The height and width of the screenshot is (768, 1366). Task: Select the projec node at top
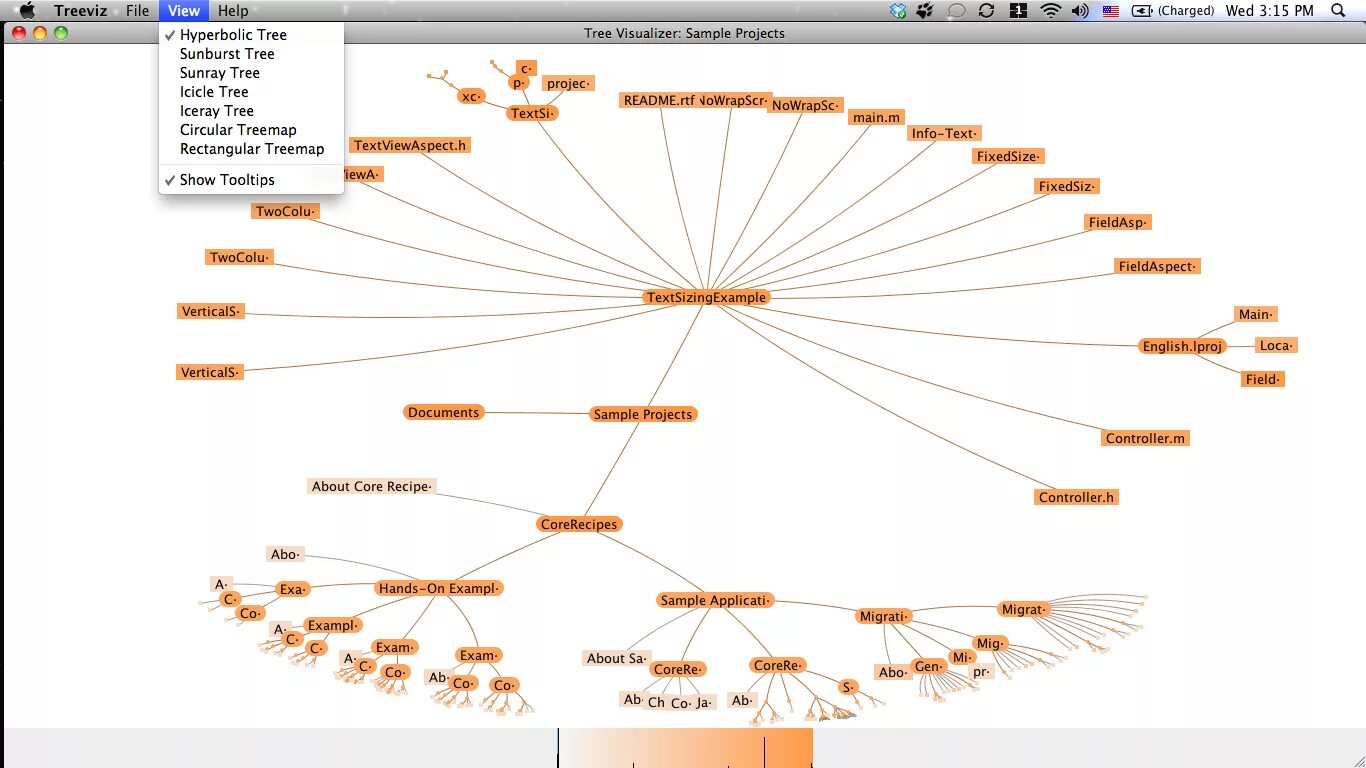568,83
